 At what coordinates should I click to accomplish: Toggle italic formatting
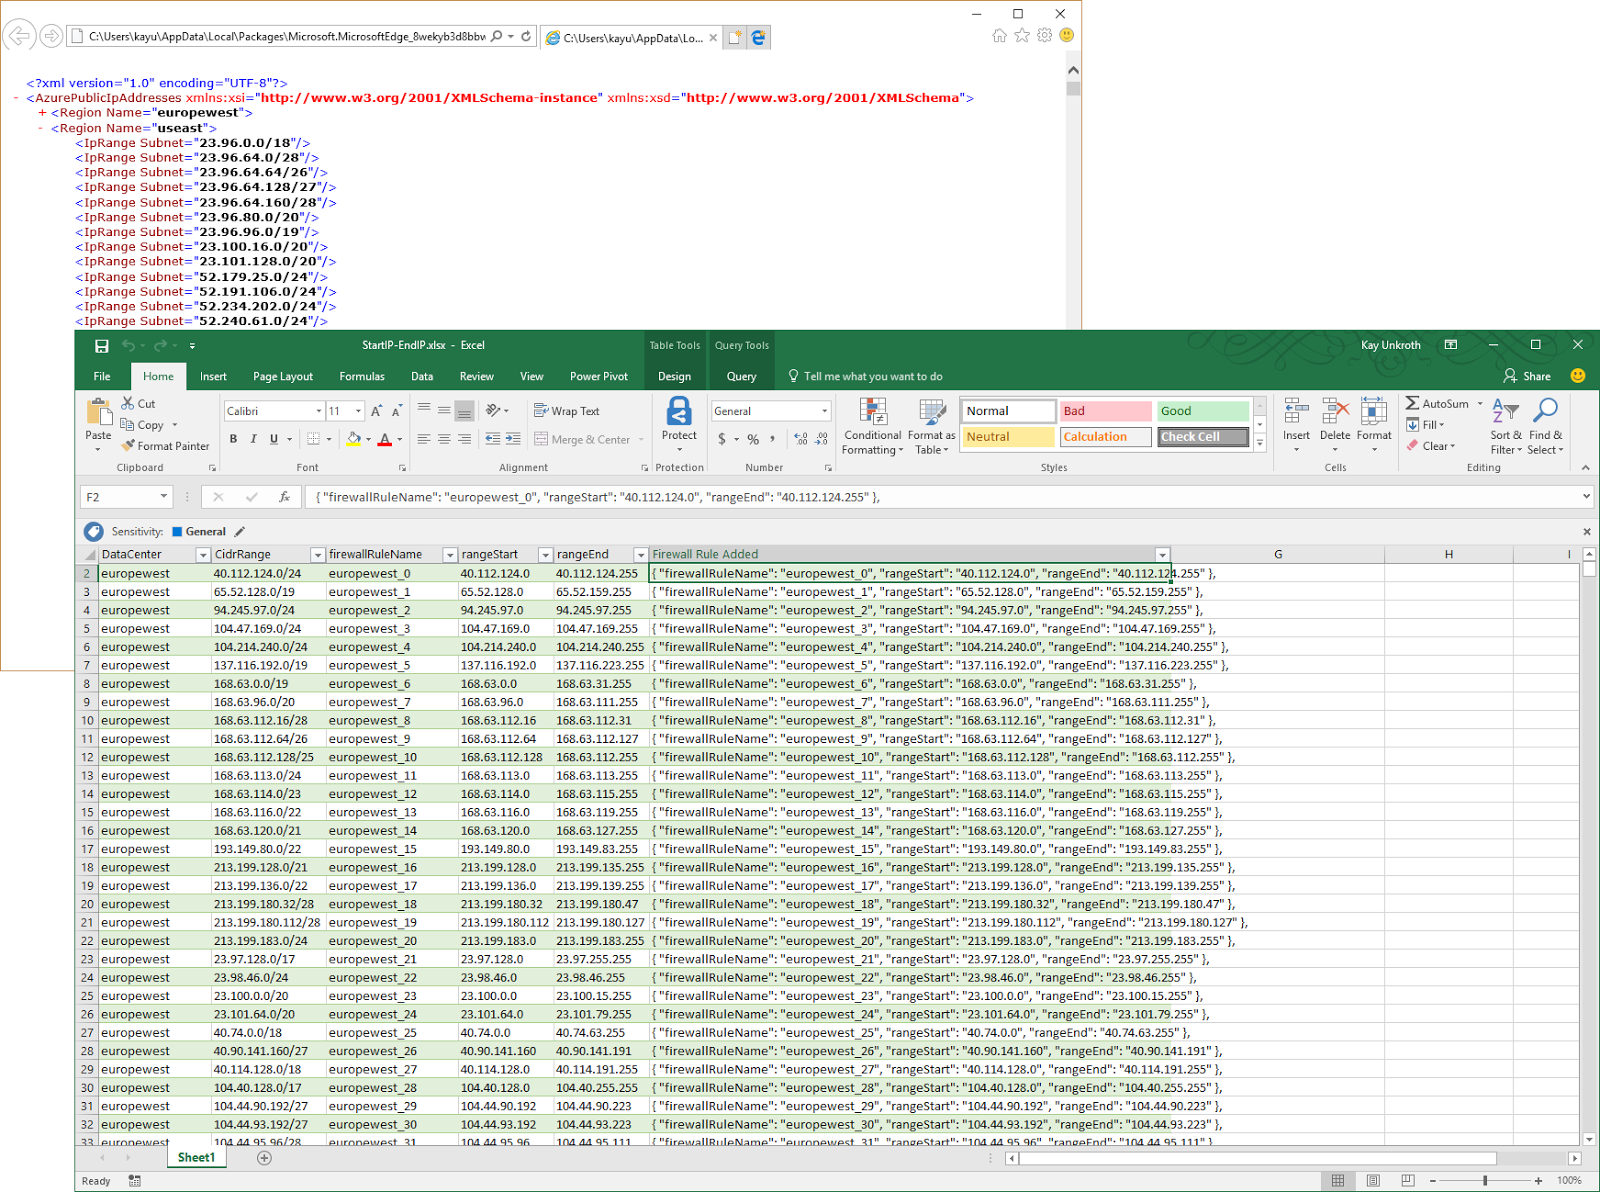(252, 439)
